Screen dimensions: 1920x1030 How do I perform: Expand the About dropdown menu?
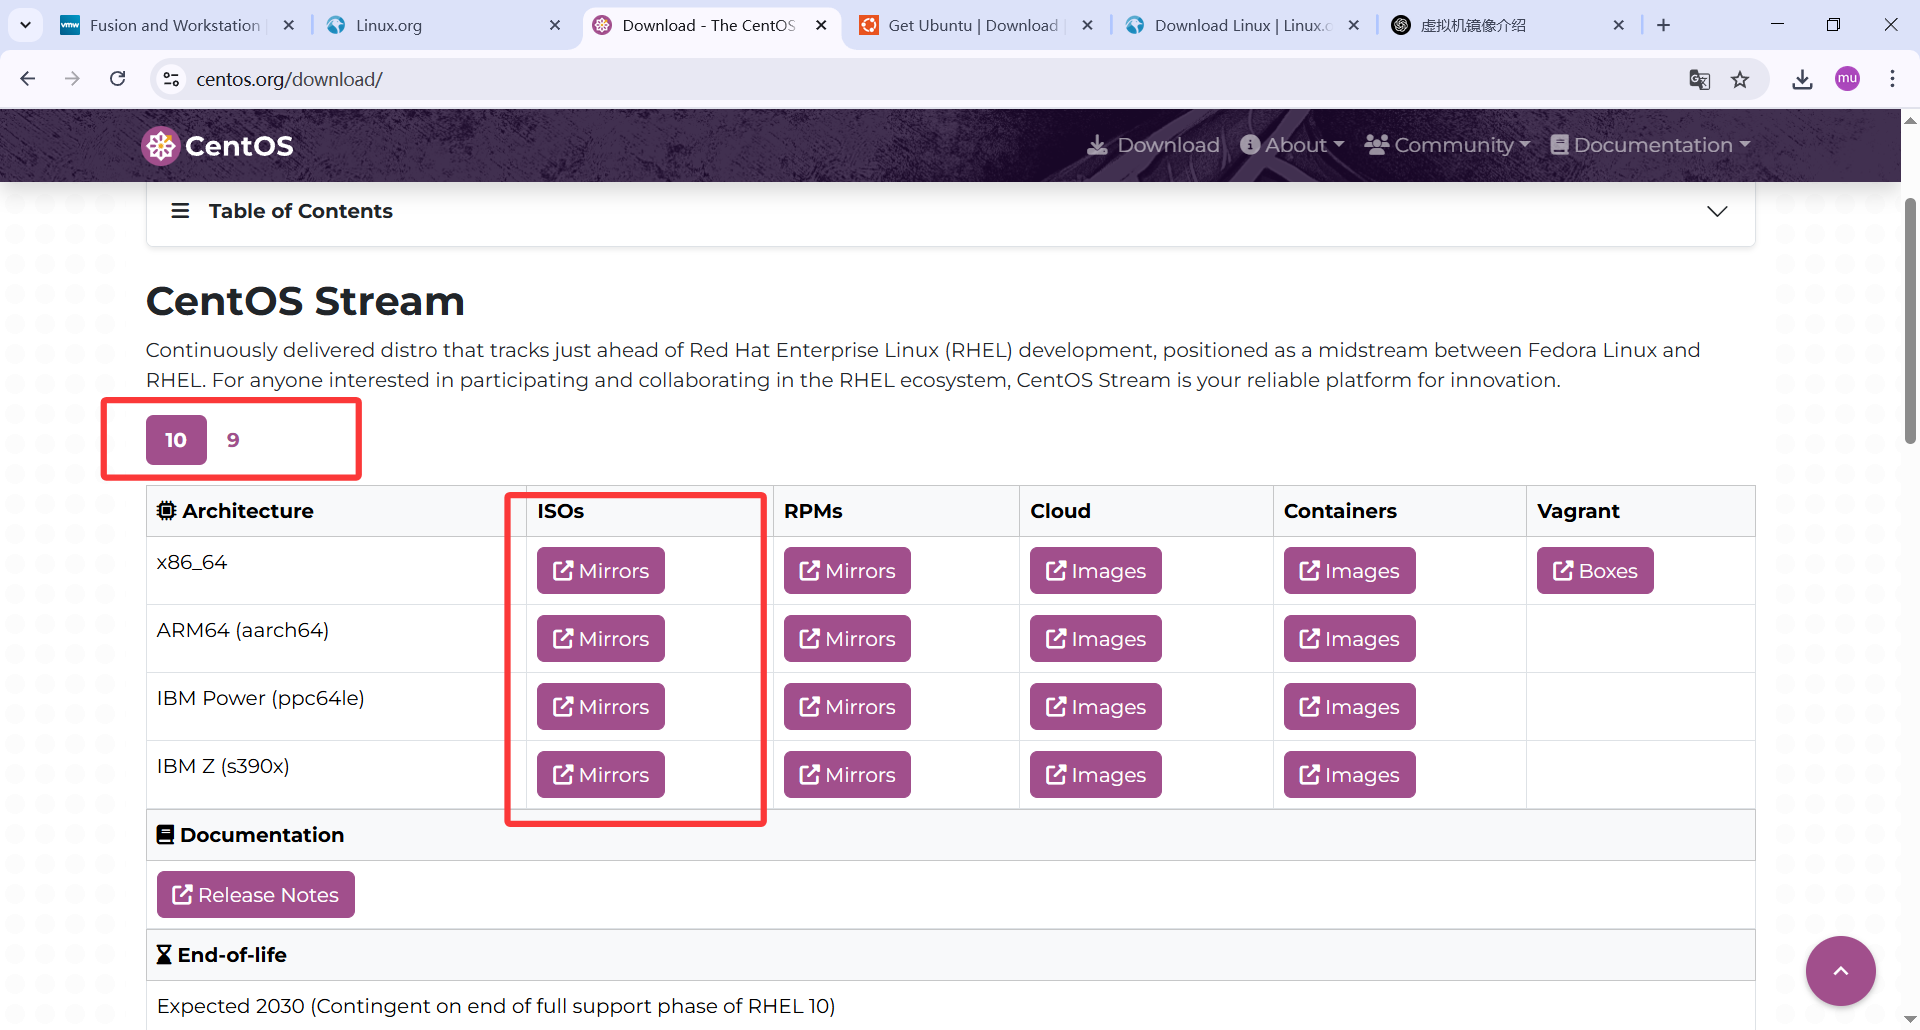click(x=1292, y=145)
